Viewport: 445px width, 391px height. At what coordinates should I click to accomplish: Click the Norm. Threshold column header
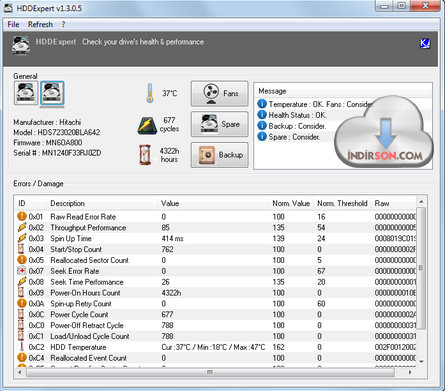click(x=342, y=203)
